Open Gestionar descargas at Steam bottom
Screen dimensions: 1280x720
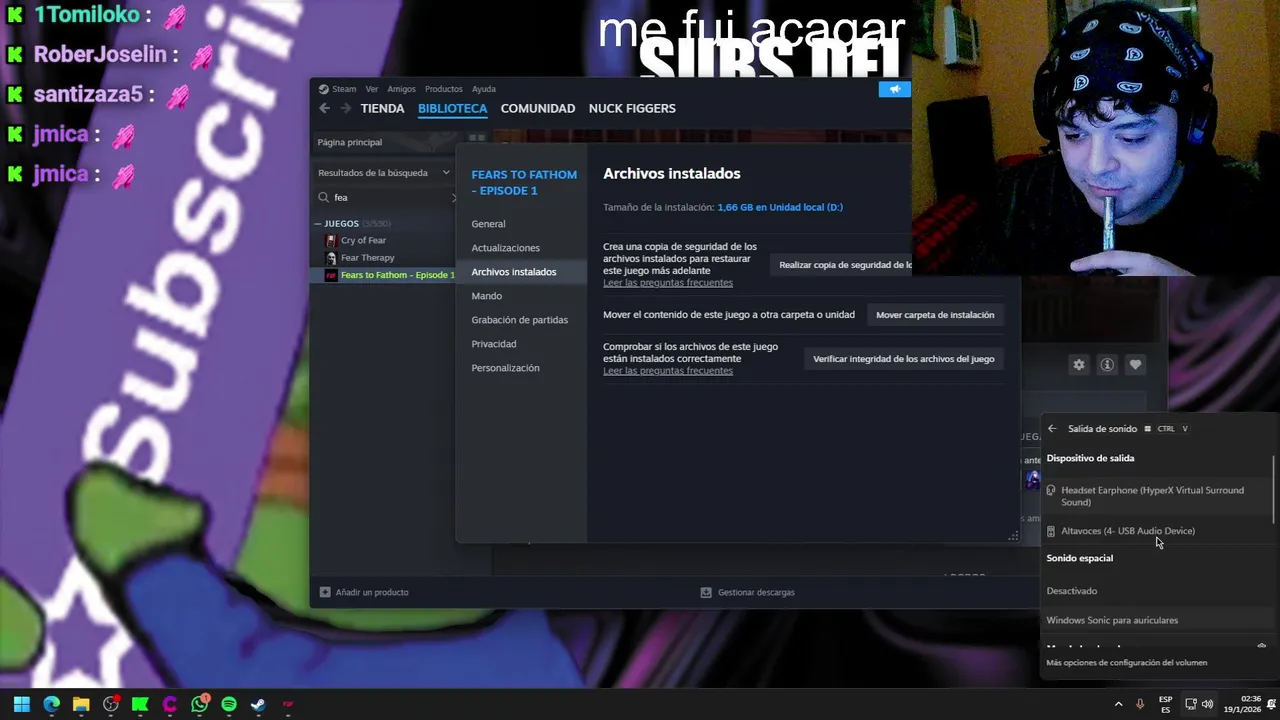coord(748,592)
